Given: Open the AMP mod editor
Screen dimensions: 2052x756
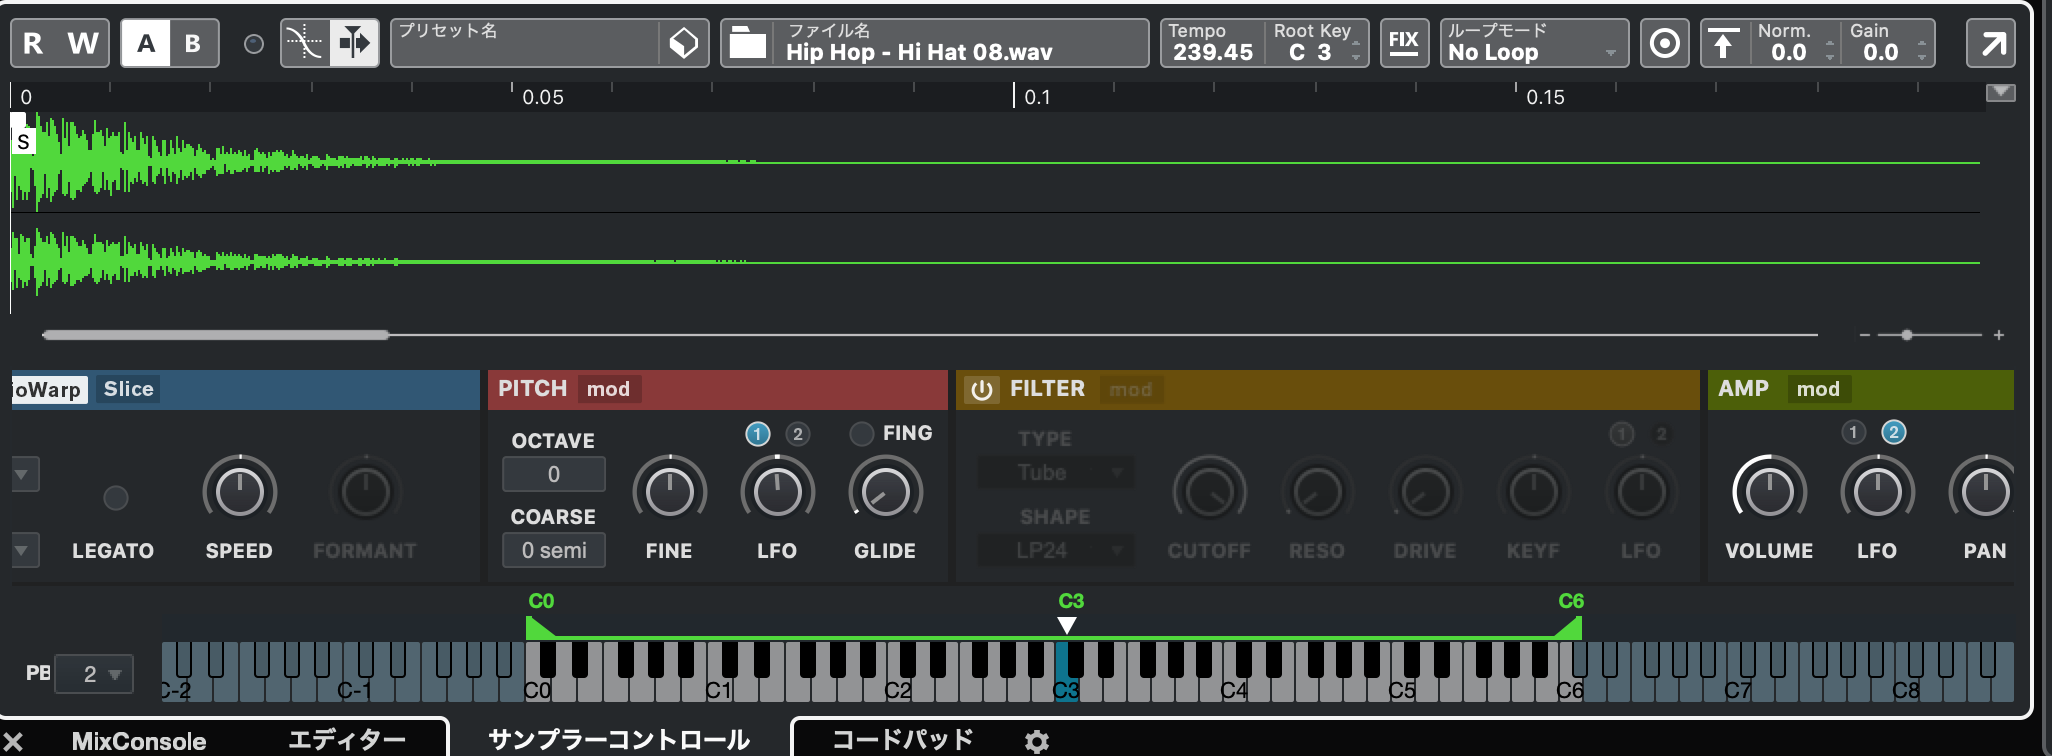Looking at the screenshot, I should click(x=1818, y=389).
